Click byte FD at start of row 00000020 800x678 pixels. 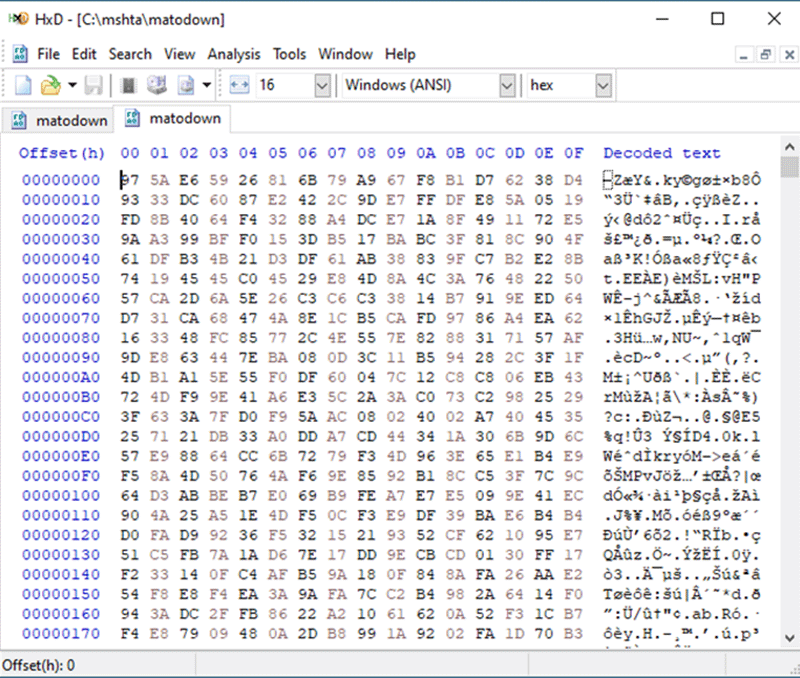[x=130, y=219]
